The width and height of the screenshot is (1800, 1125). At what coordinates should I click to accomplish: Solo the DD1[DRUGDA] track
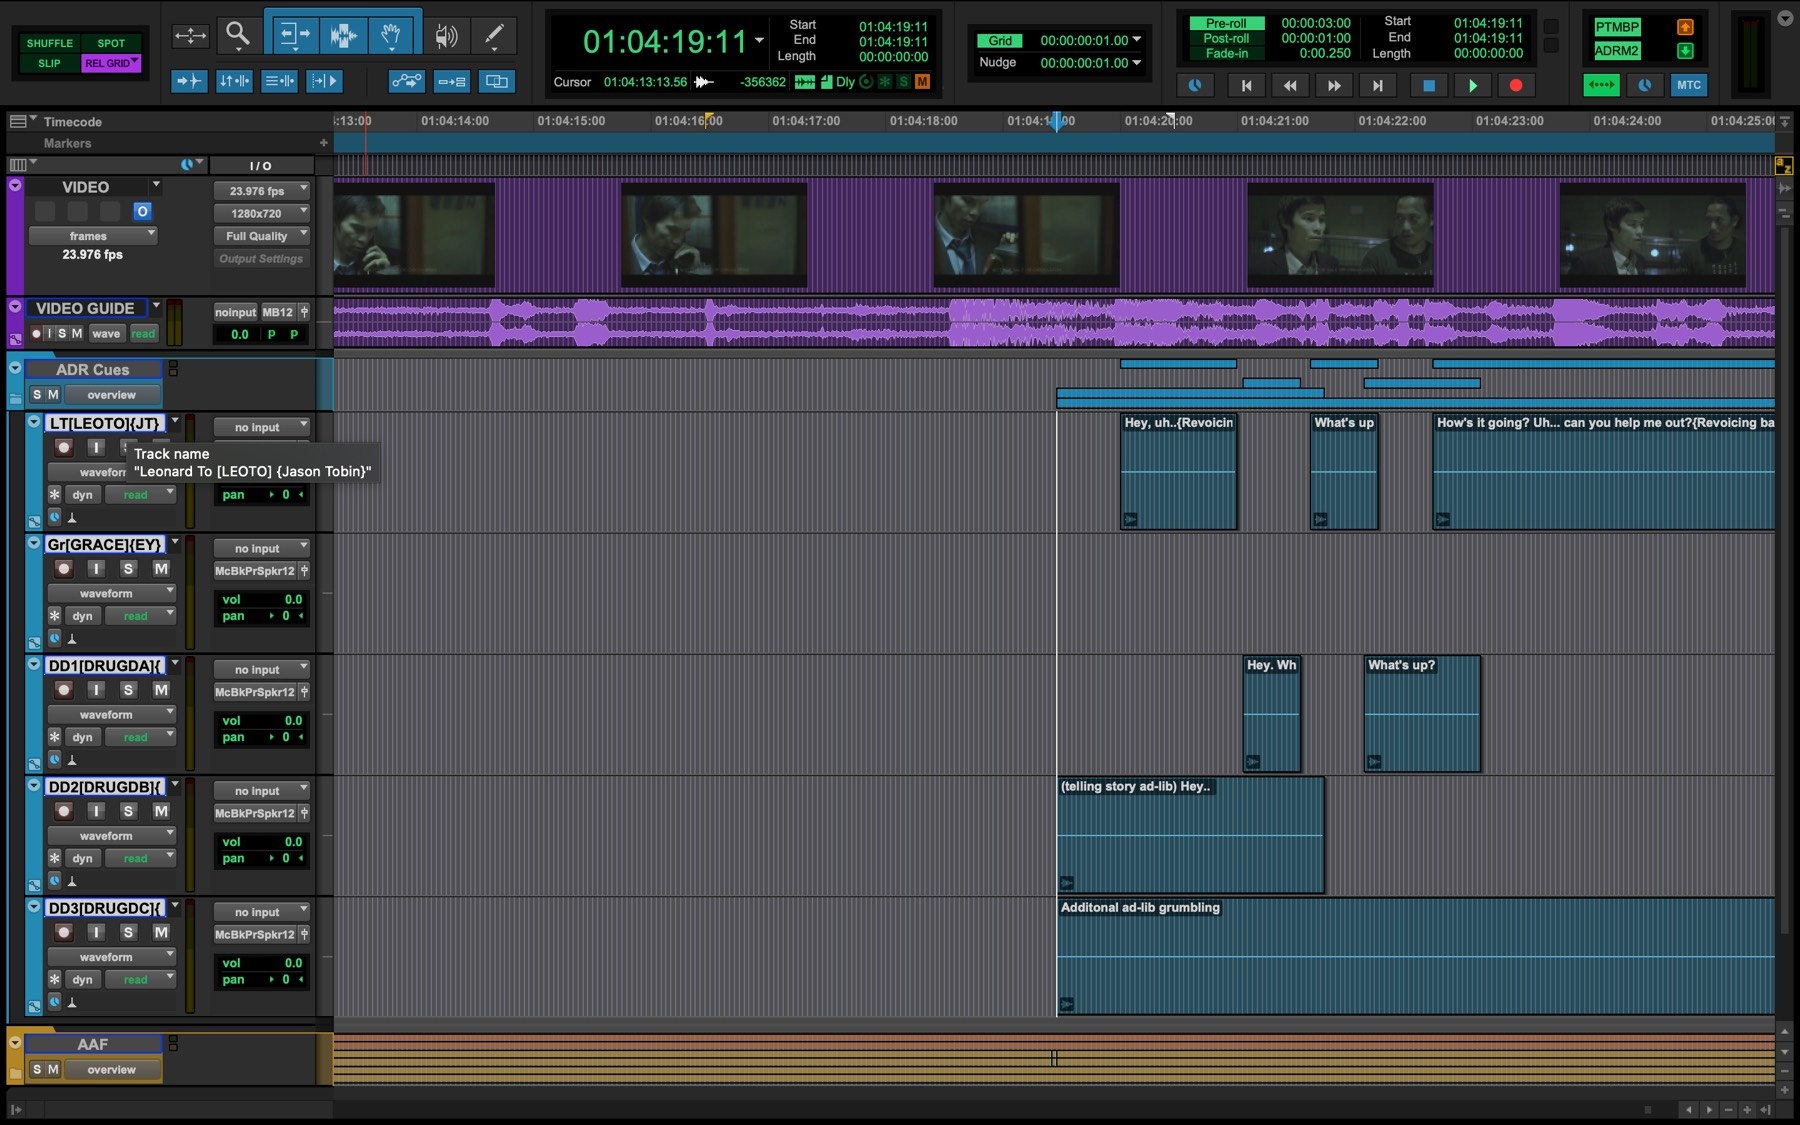(x=128, y=690)
